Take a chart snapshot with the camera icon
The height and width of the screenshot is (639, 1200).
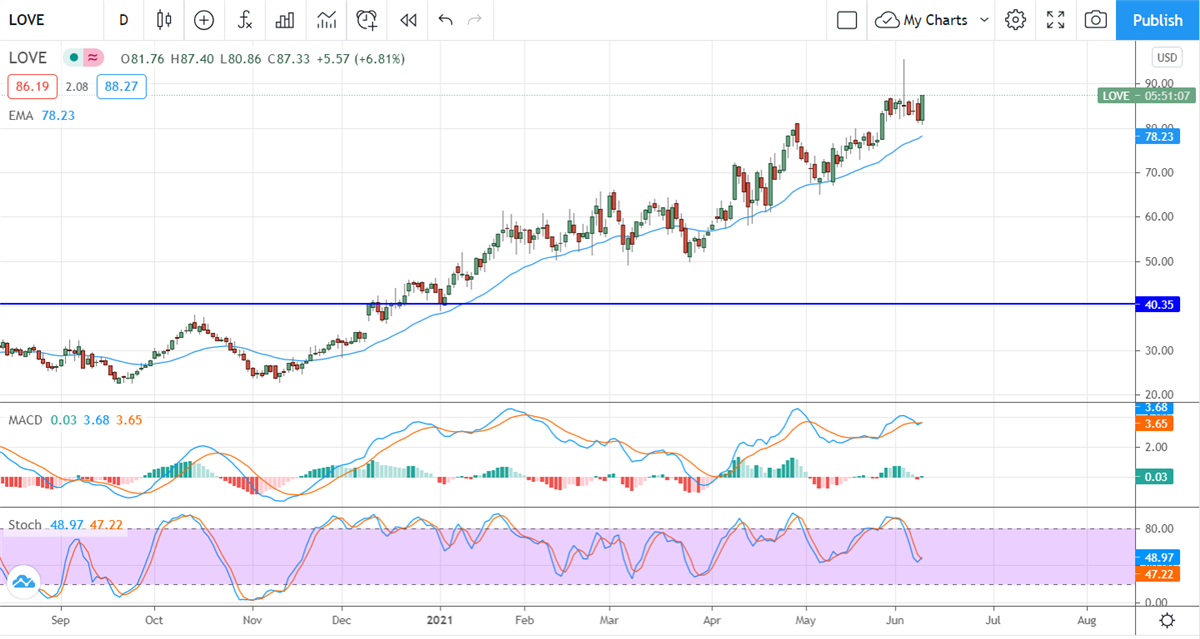pyautogui.click(x=1096, y=20)
